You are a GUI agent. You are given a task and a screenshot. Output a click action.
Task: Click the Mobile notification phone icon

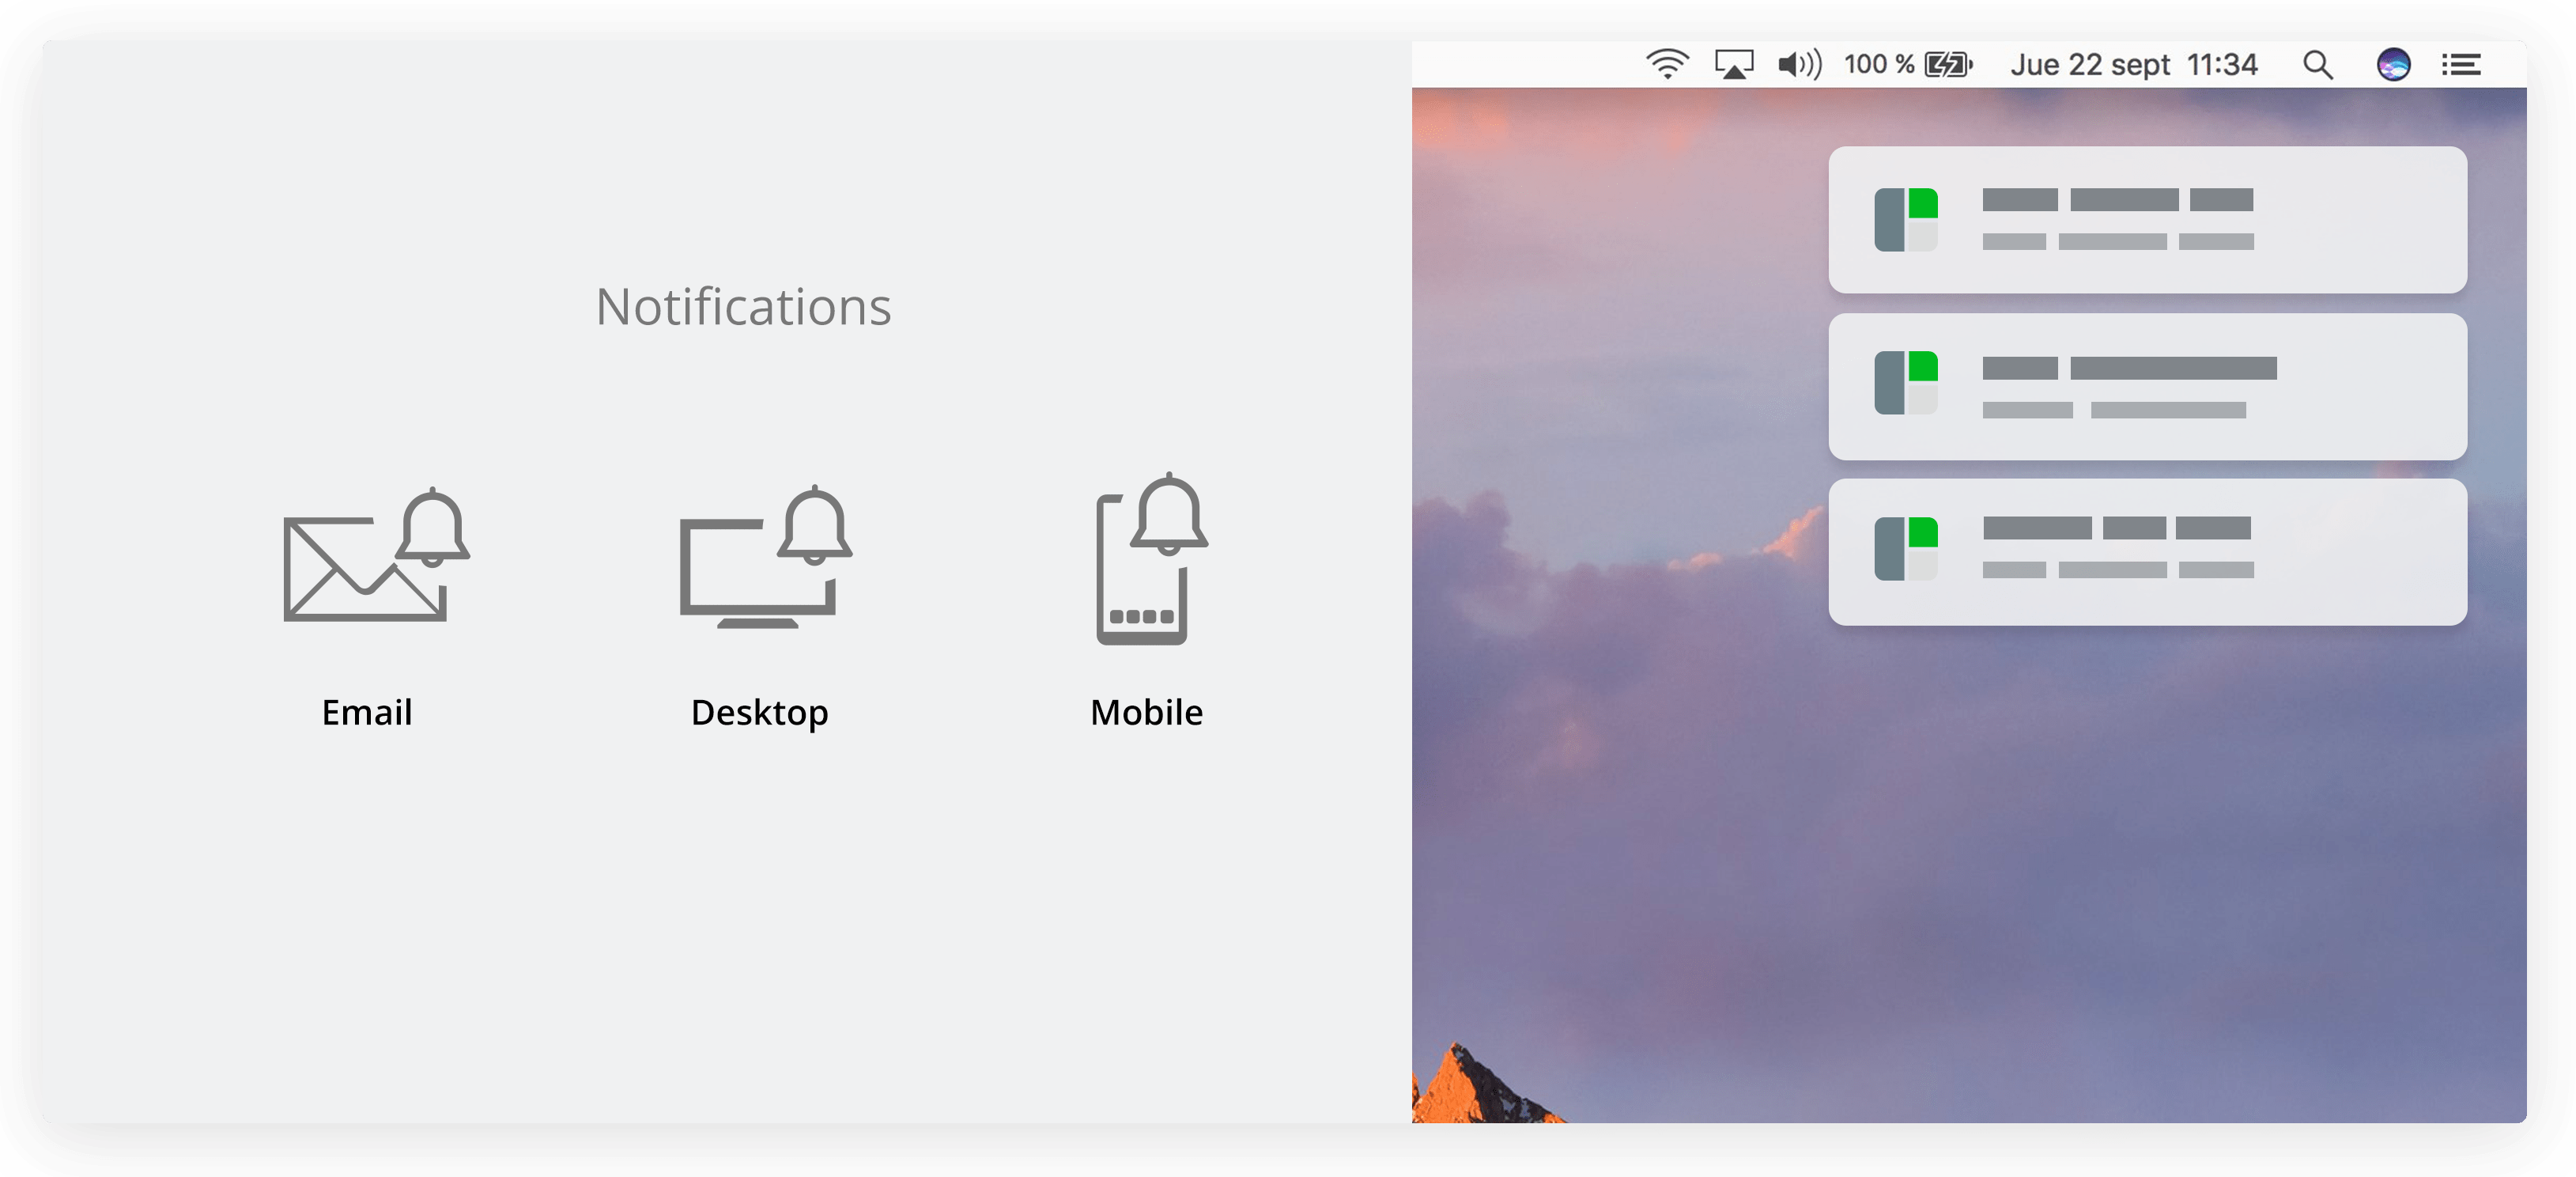(1152, 558)
